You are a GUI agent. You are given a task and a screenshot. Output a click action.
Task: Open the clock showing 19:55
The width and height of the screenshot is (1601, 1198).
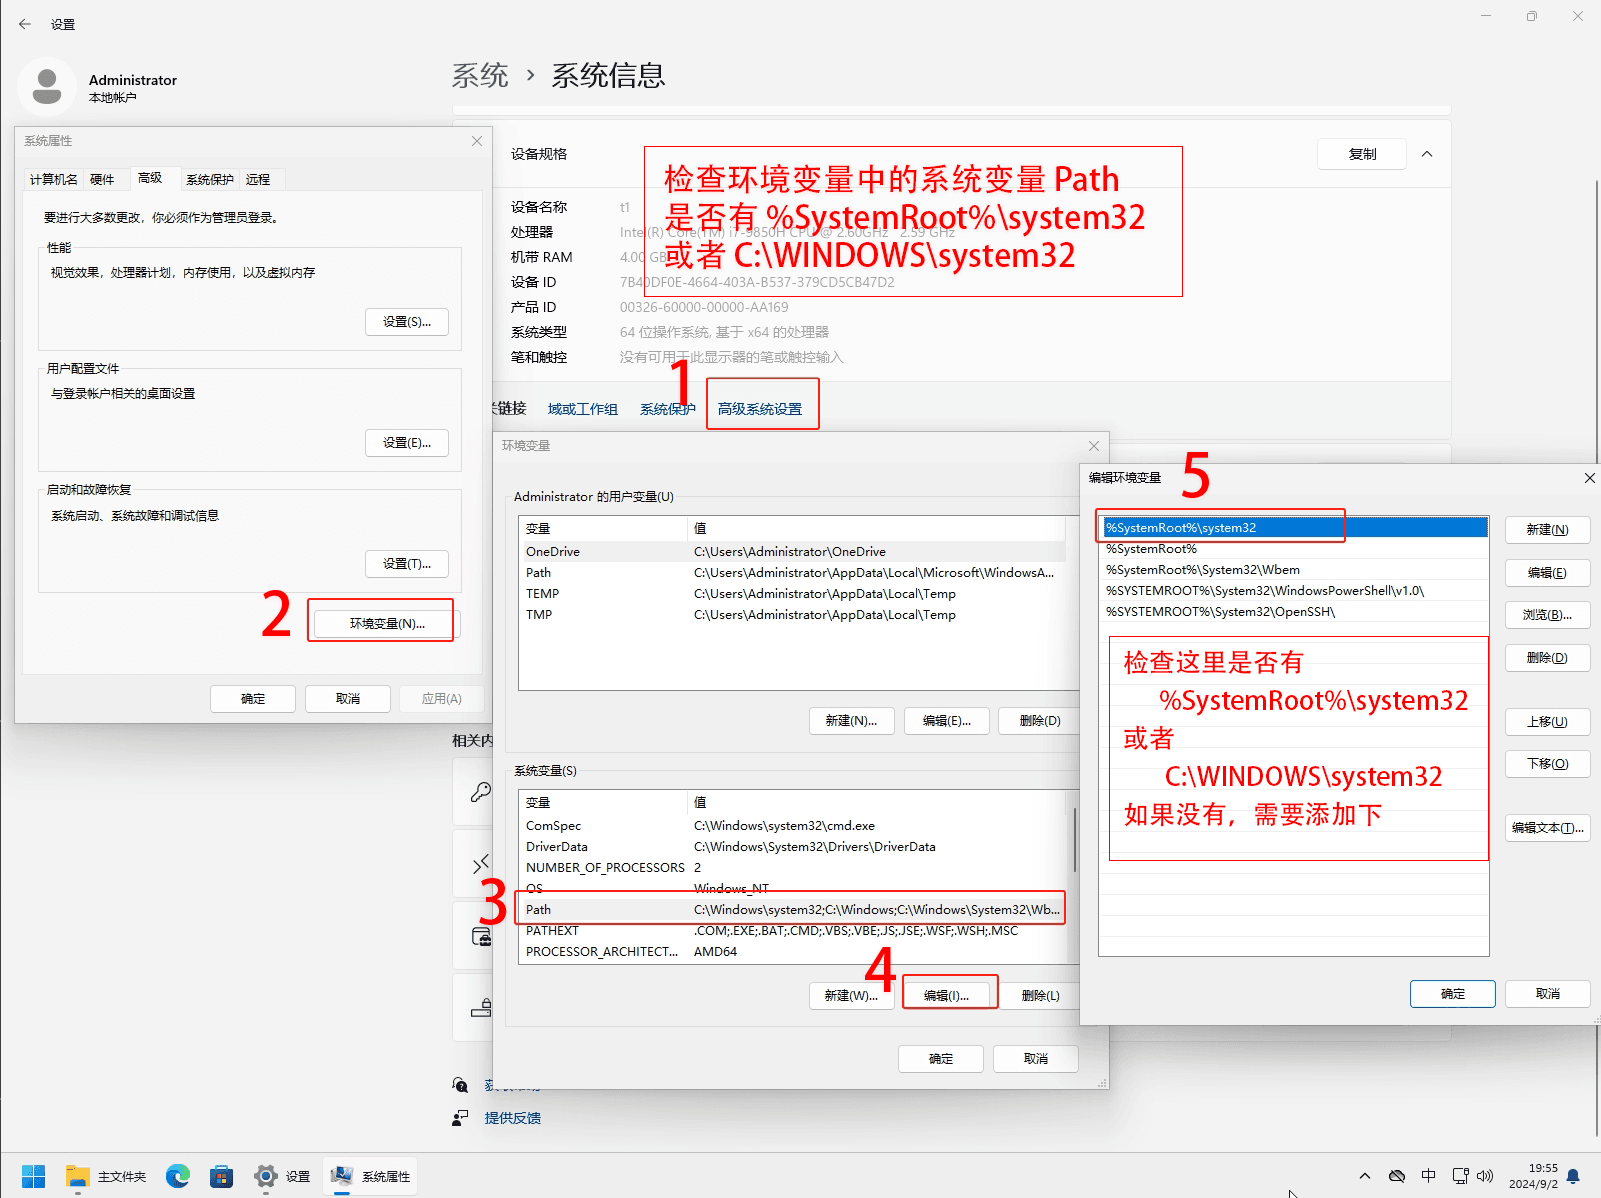[x=1533, y=1176]
